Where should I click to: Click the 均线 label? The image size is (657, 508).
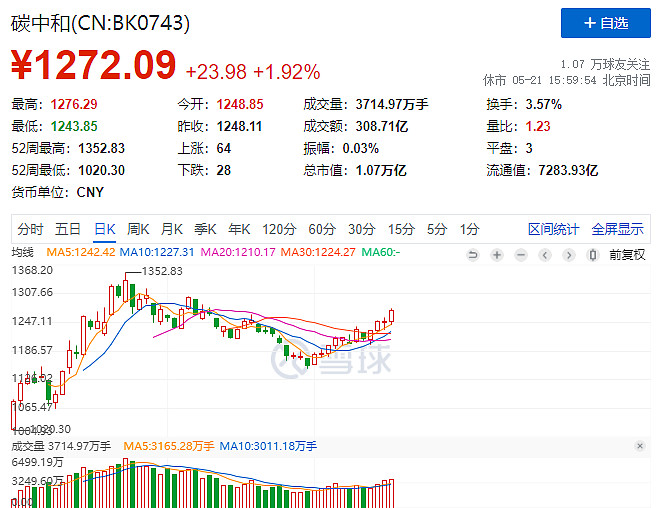(x=22, y=252)
